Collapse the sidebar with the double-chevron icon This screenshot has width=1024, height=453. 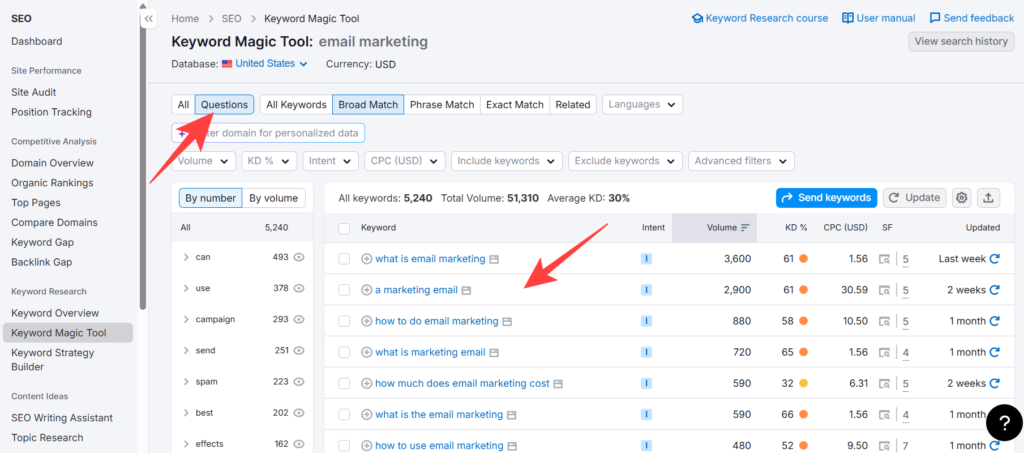149,19
